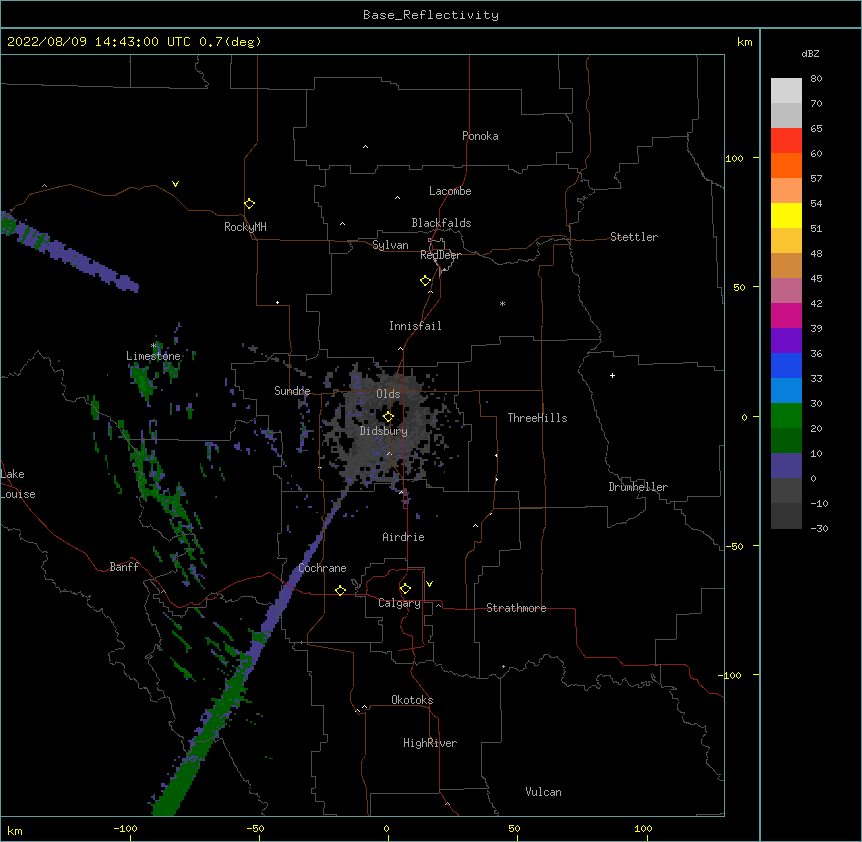Select the purple 36-39 dBZ legend swatch

pyautogui.click(x=786, y=341)
